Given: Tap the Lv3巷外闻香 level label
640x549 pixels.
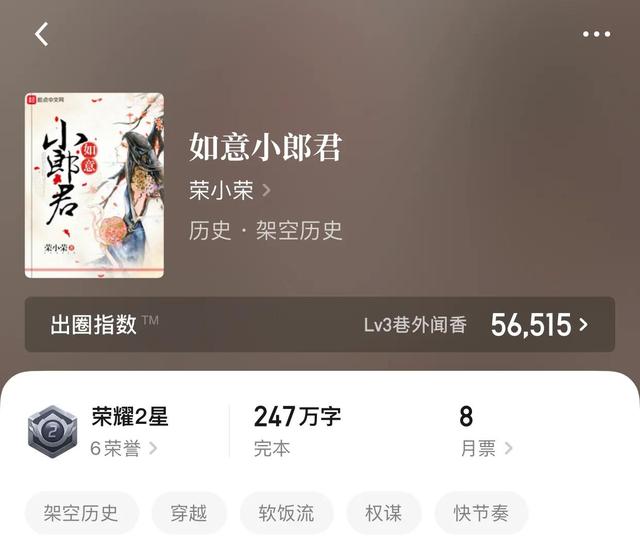Looking at the screenshot, I should pos(415,325).
